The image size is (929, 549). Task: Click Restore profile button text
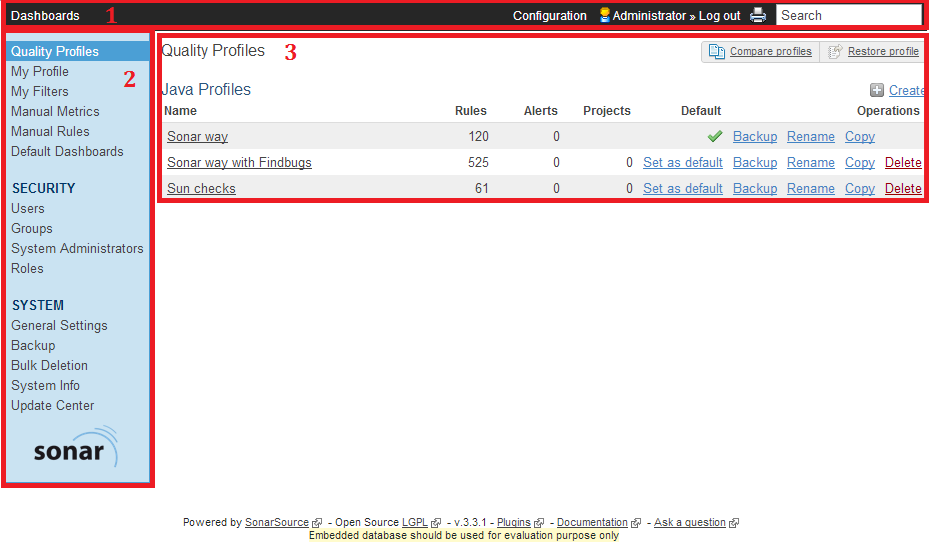[x=883, y=52]
